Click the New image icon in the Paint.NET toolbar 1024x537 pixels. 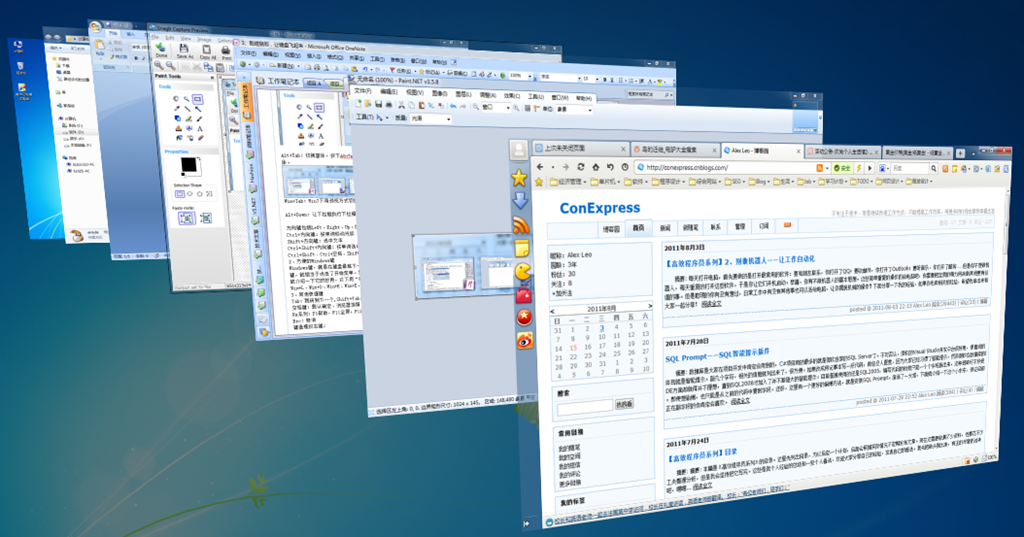[x=359, y=104]
